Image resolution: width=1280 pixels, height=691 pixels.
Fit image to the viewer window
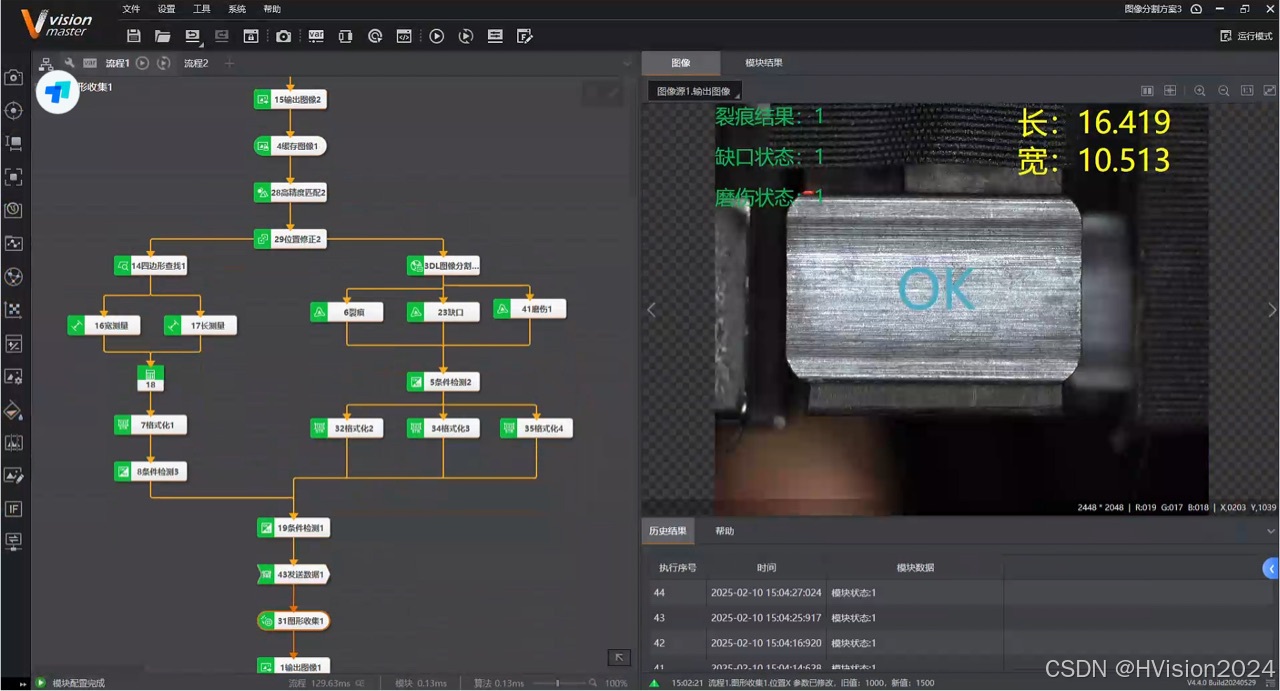(x=1269, y=91)
